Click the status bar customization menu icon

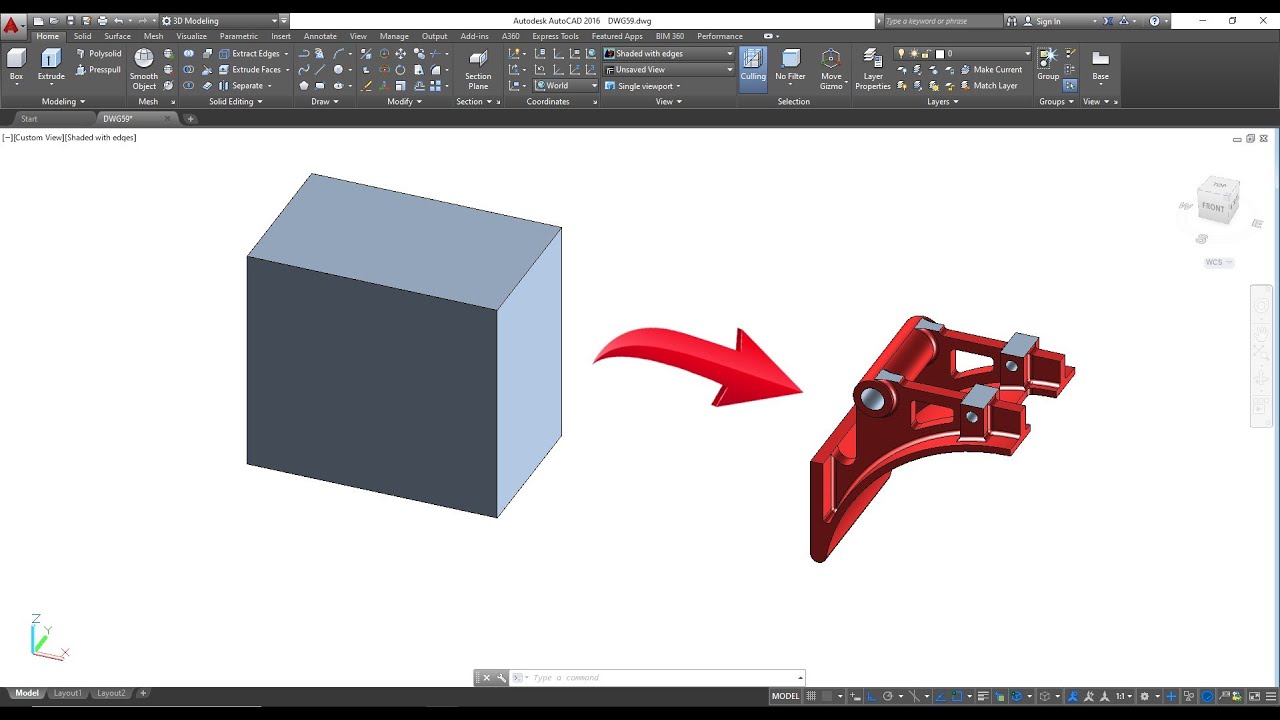click(x=1269, y=696)
